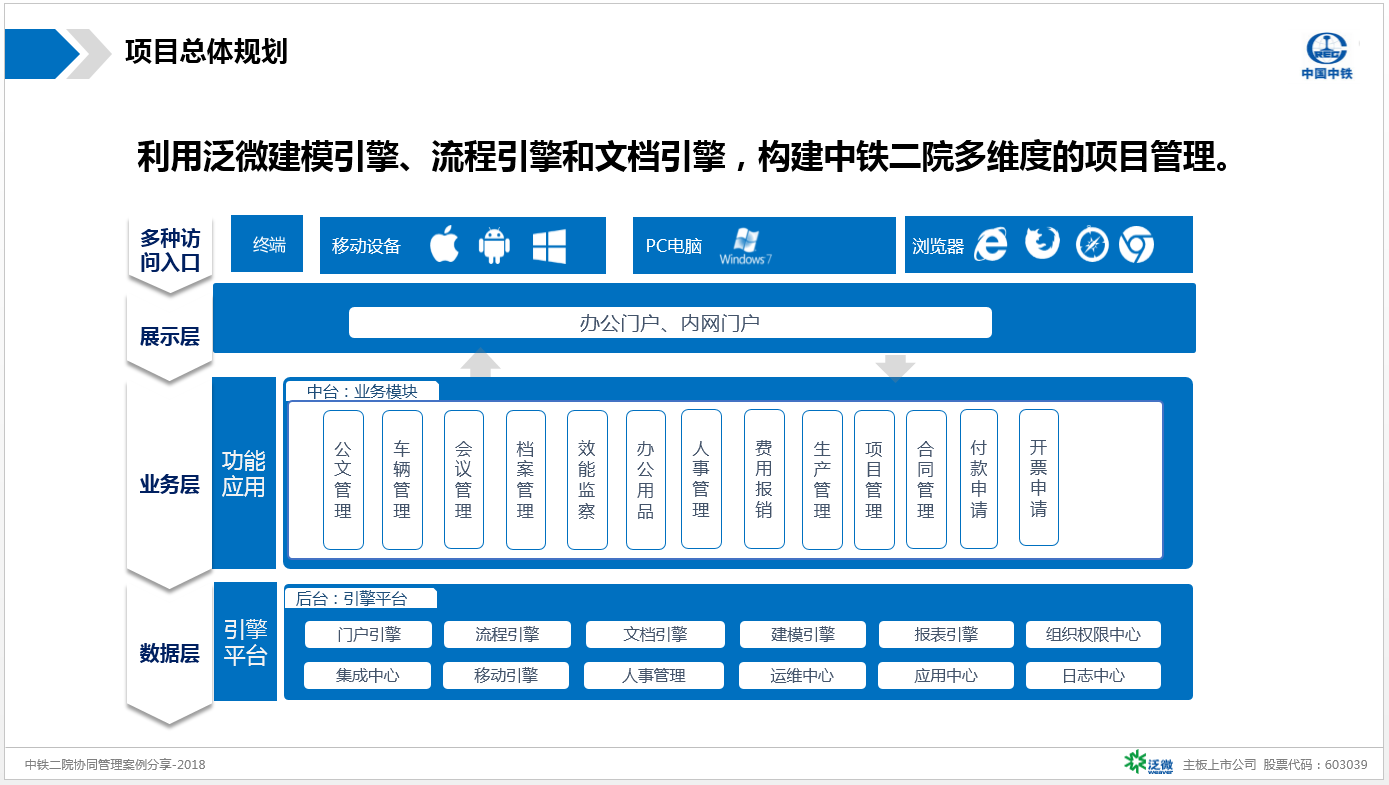Click the Firefox browser icon
1389x785 pixels.
click(1042, 243)
